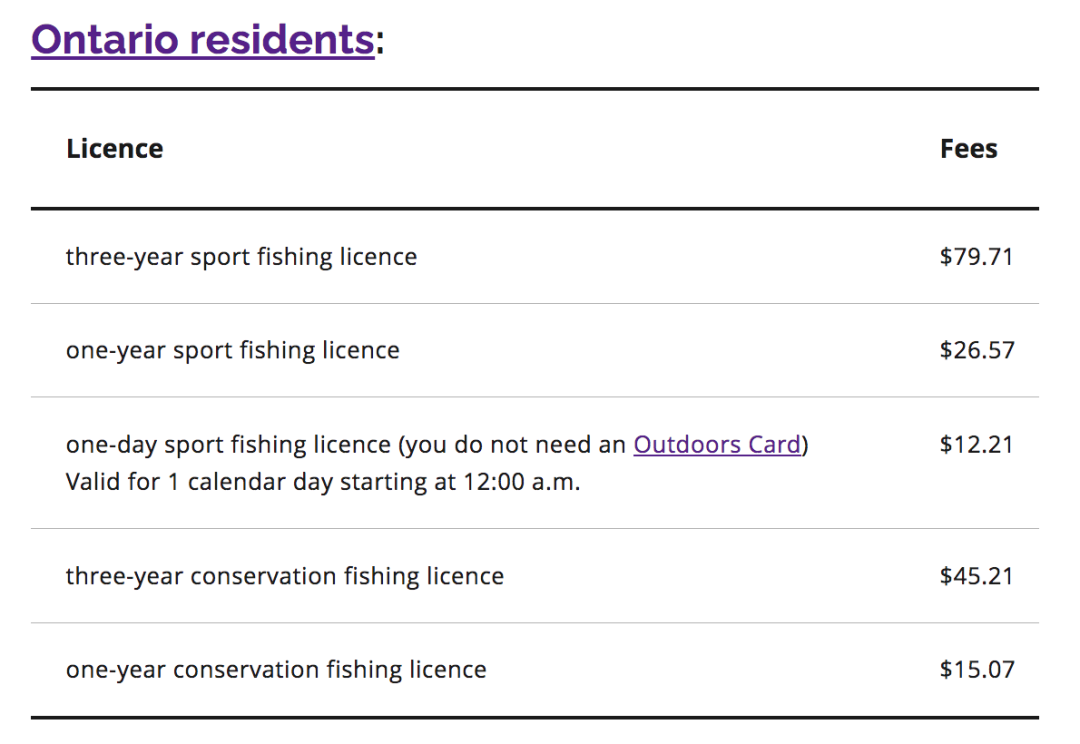This screenshot has width=1080, height=744.
Task: Click the 'Valid for 1 calendar day' note
Action: (x=323, y=482)
